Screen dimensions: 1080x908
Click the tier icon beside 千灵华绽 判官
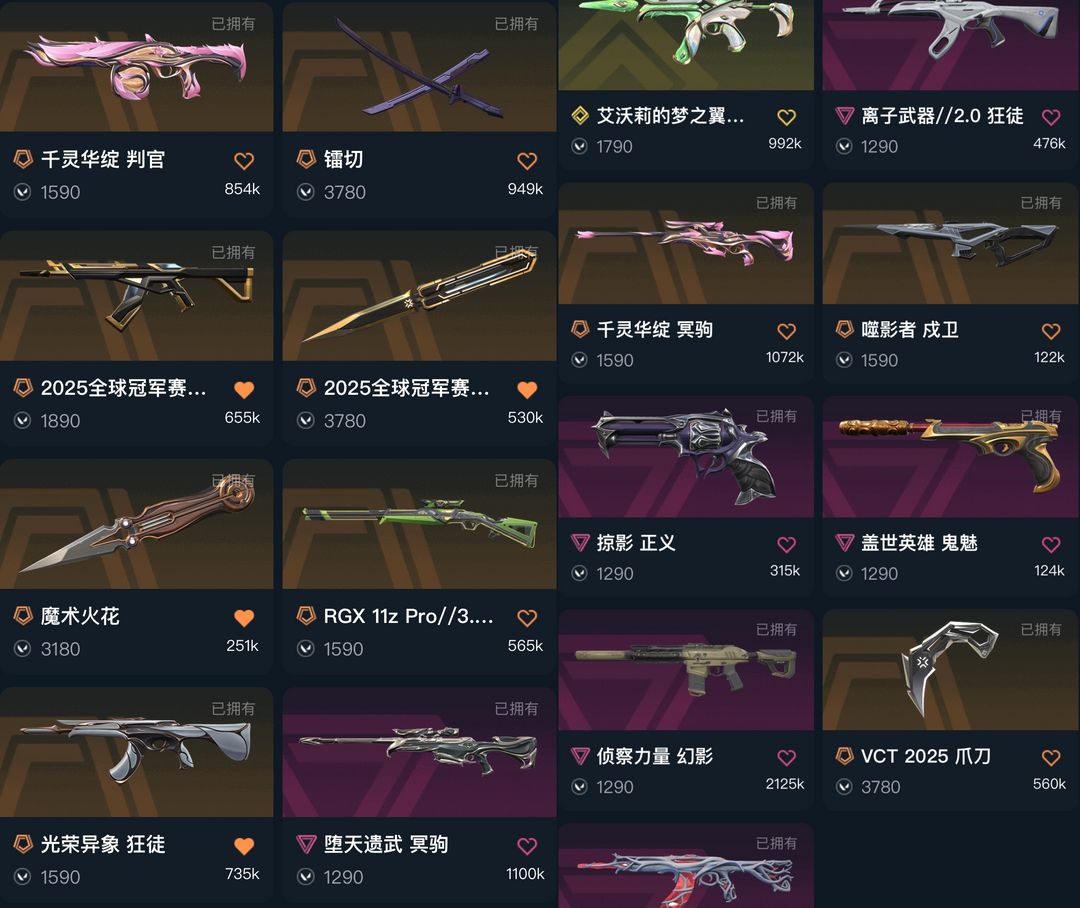point(23,160)
